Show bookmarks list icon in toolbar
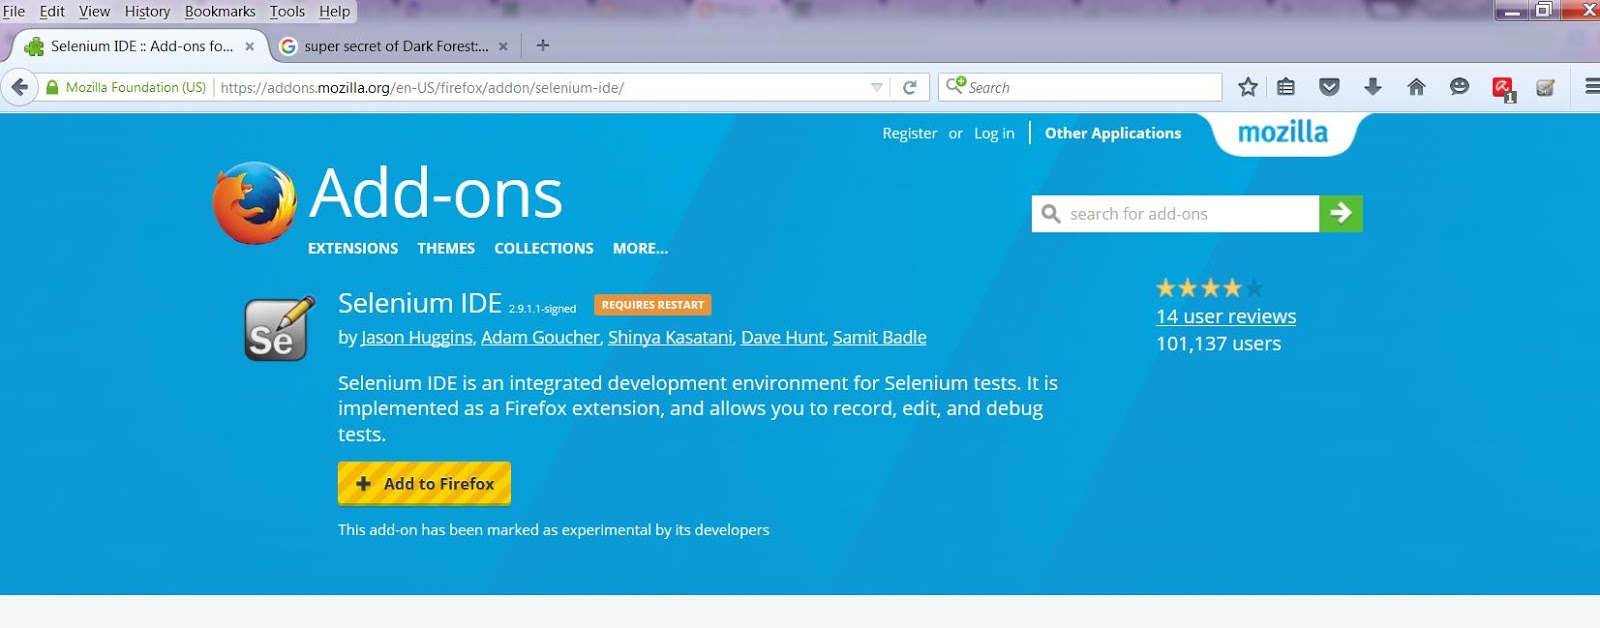1600x628 pixels. [1286, 87]
